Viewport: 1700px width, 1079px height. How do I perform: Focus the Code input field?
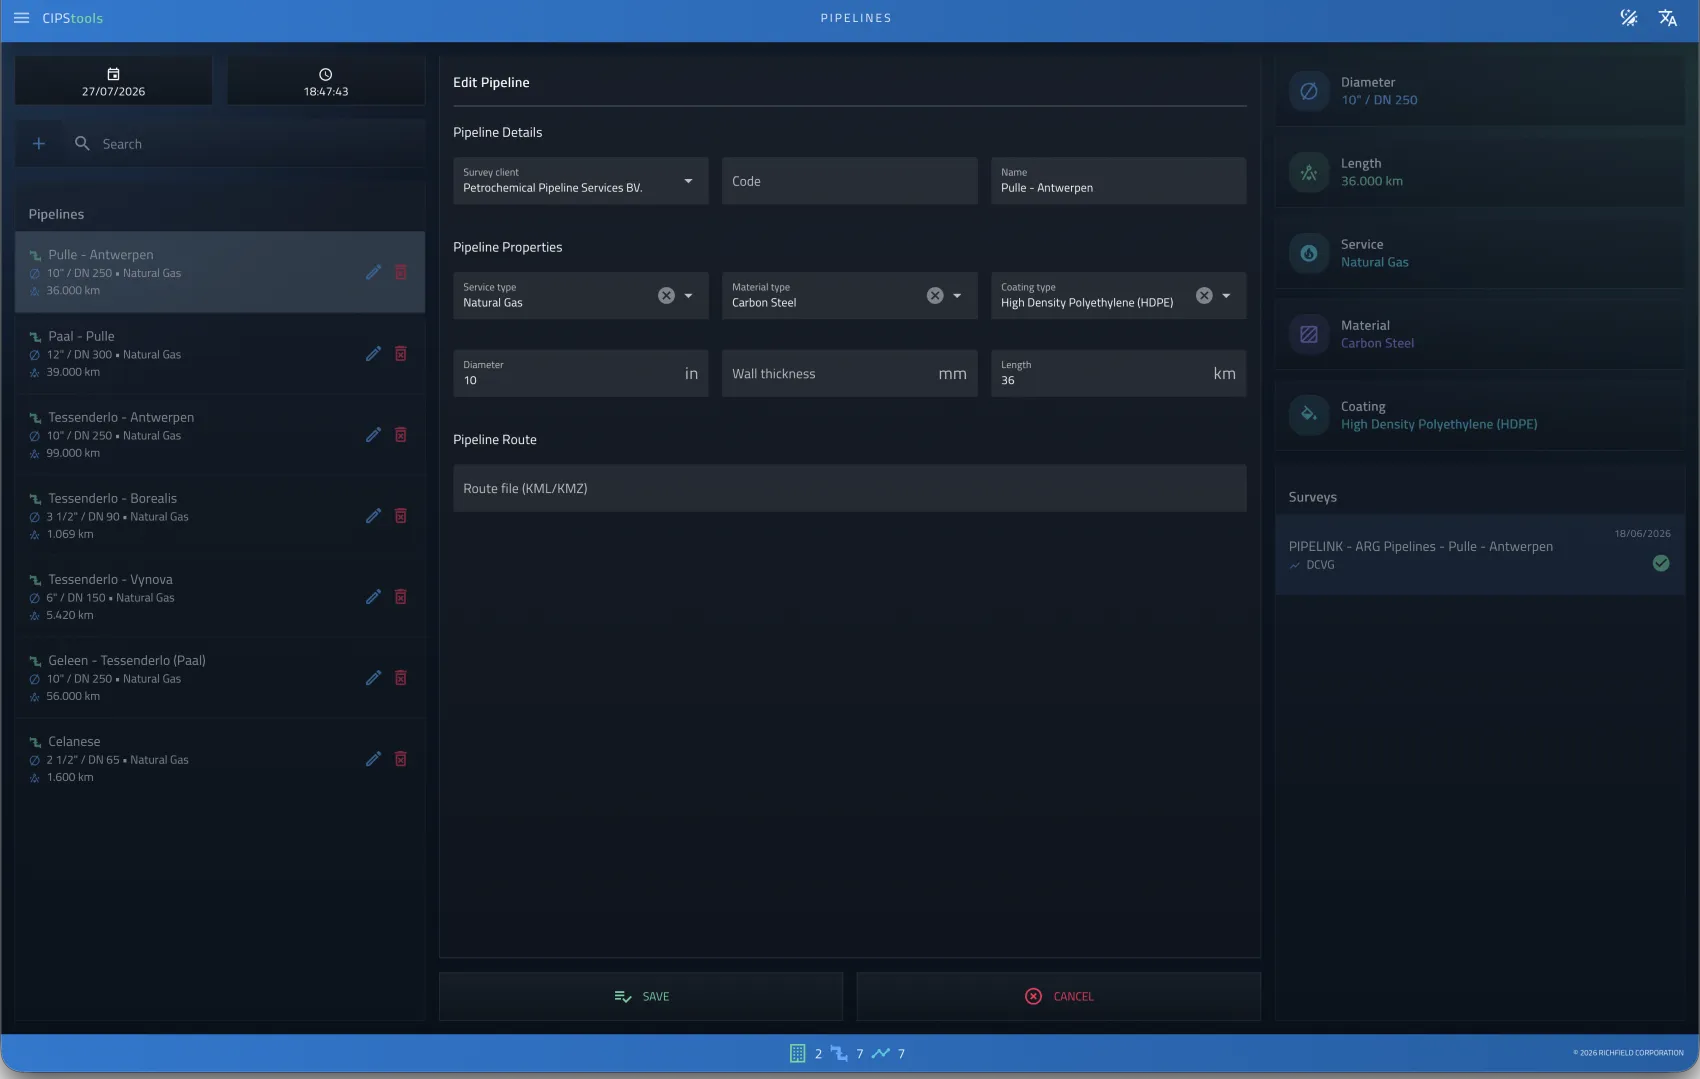[850, 181]
